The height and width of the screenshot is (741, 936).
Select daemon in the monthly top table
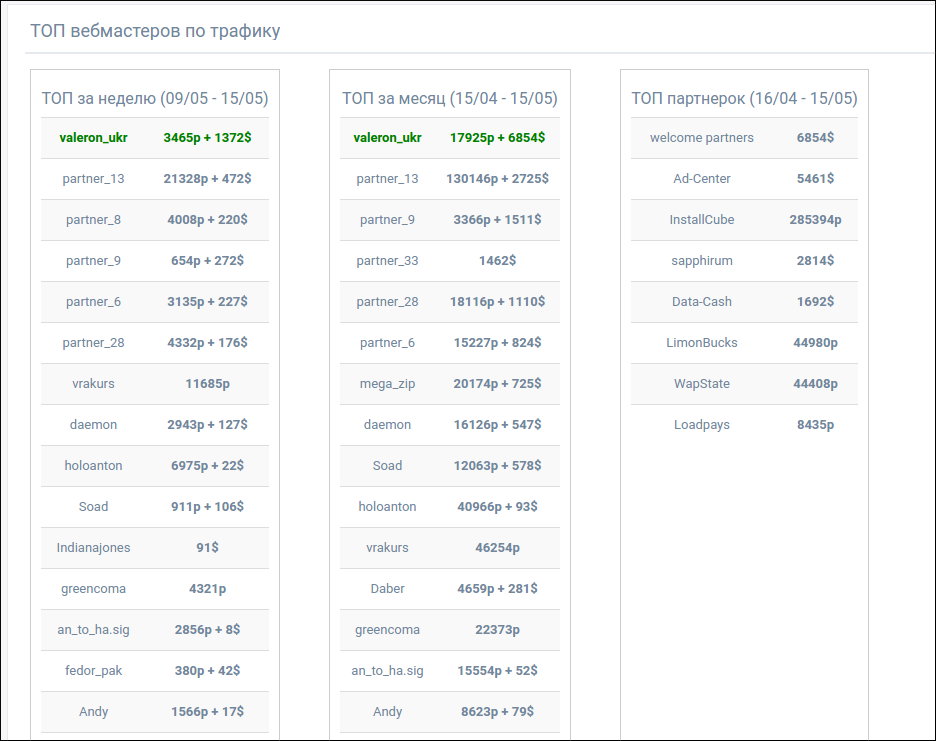[387, 425]
